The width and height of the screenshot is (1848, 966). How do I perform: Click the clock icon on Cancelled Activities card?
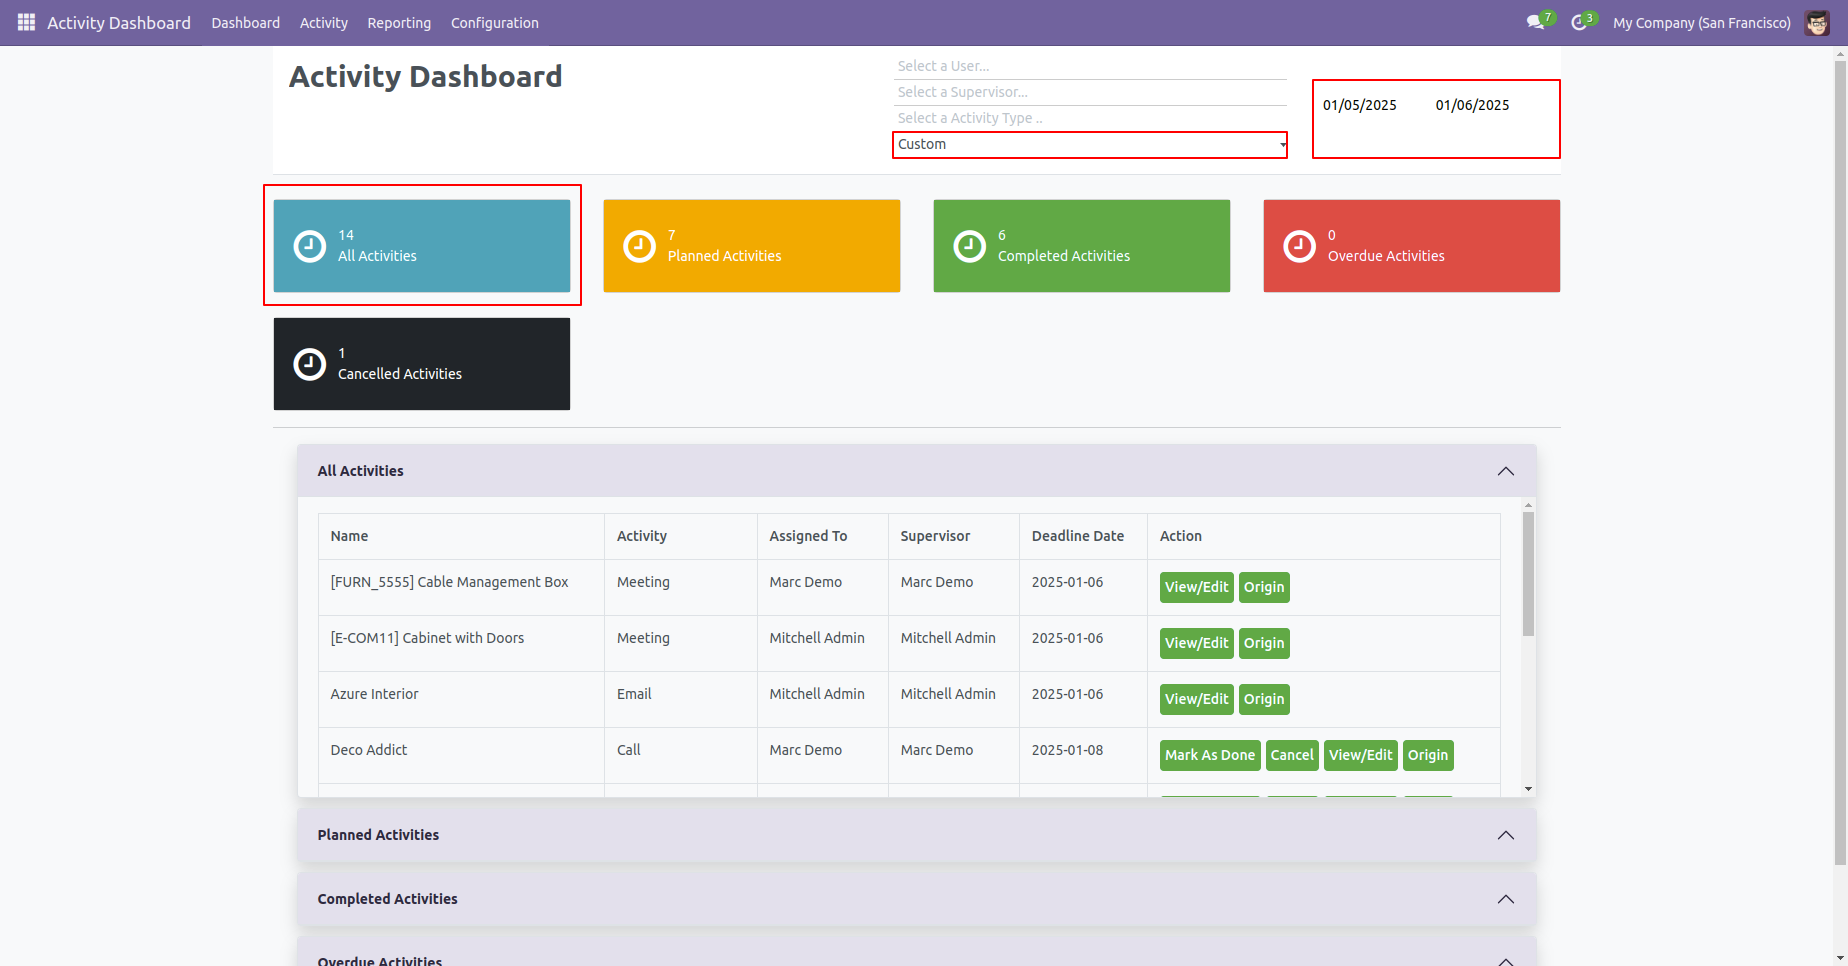click(x=309, y=364)
